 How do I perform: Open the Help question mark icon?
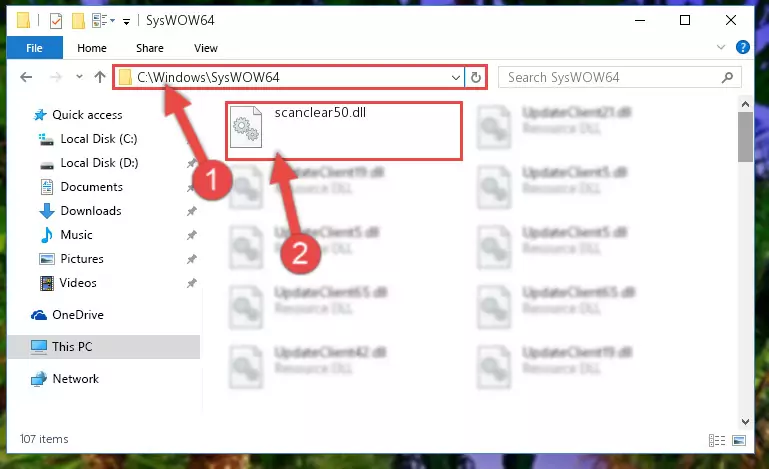coord(743,48)
